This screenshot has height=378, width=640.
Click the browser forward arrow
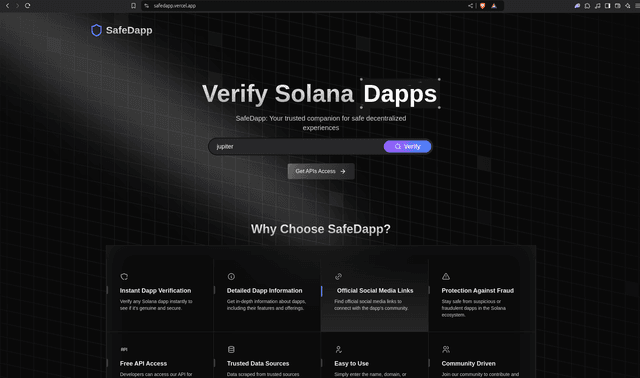17,6
